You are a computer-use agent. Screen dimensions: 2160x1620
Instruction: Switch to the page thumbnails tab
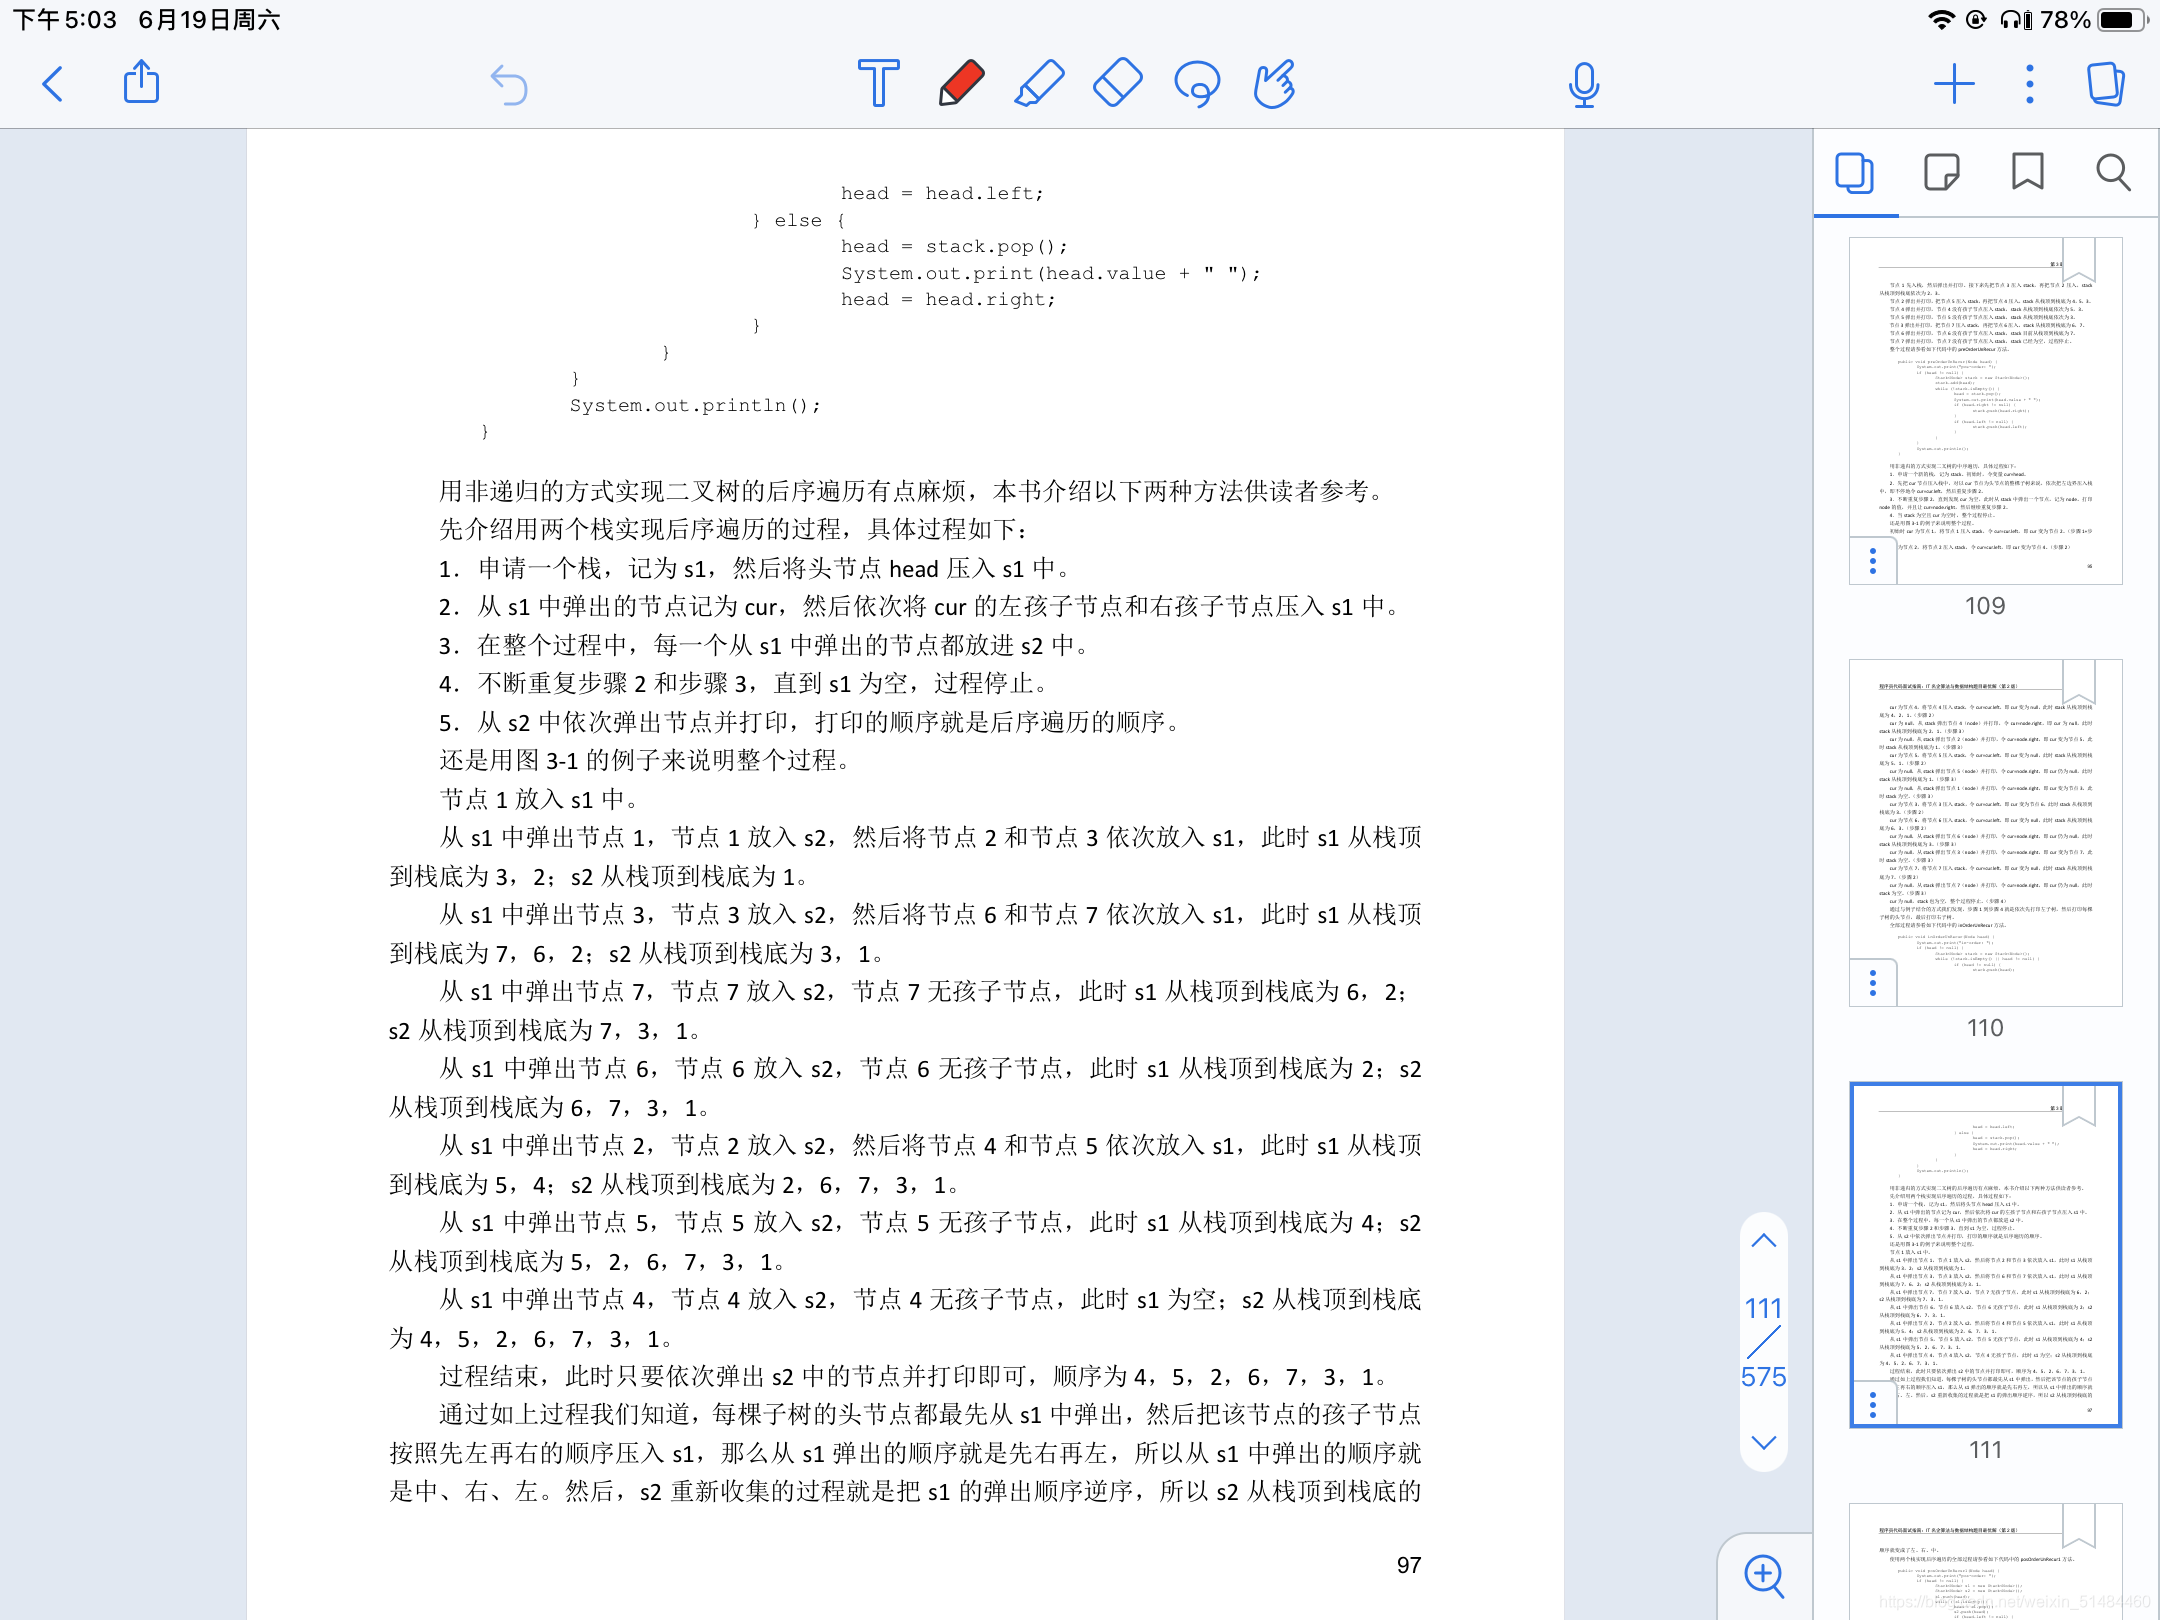point(1854,174)
